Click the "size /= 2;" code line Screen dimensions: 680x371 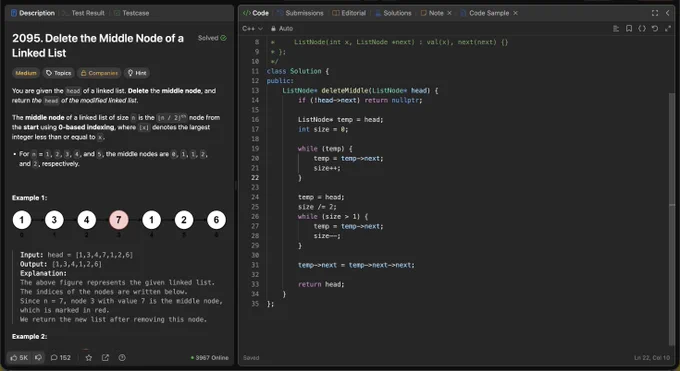click(317, 207)
